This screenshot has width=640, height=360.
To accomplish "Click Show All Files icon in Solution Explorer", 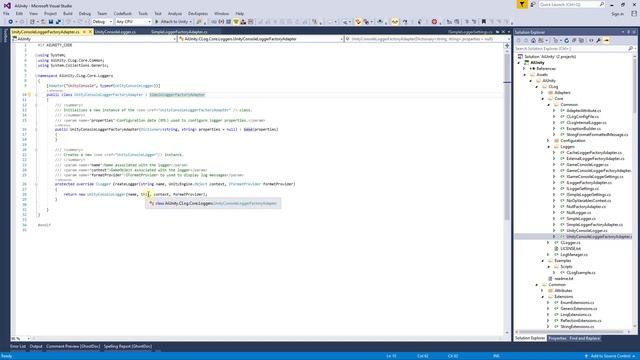I will [x=582, y=40].
